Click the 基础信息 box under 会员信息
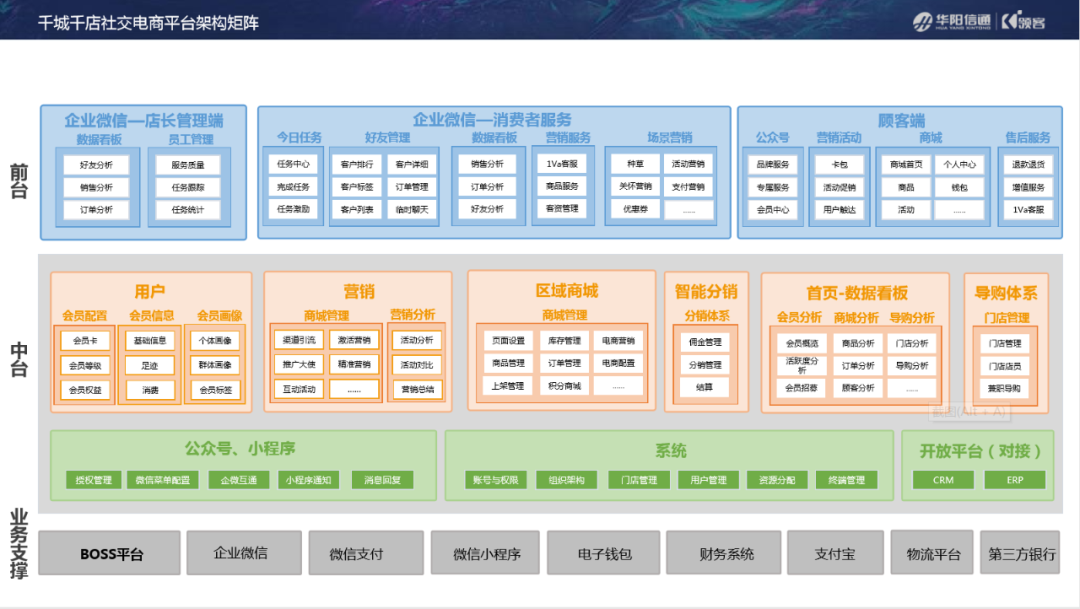The width and height of the screenshot is (1080, 609). click(150, 340)
